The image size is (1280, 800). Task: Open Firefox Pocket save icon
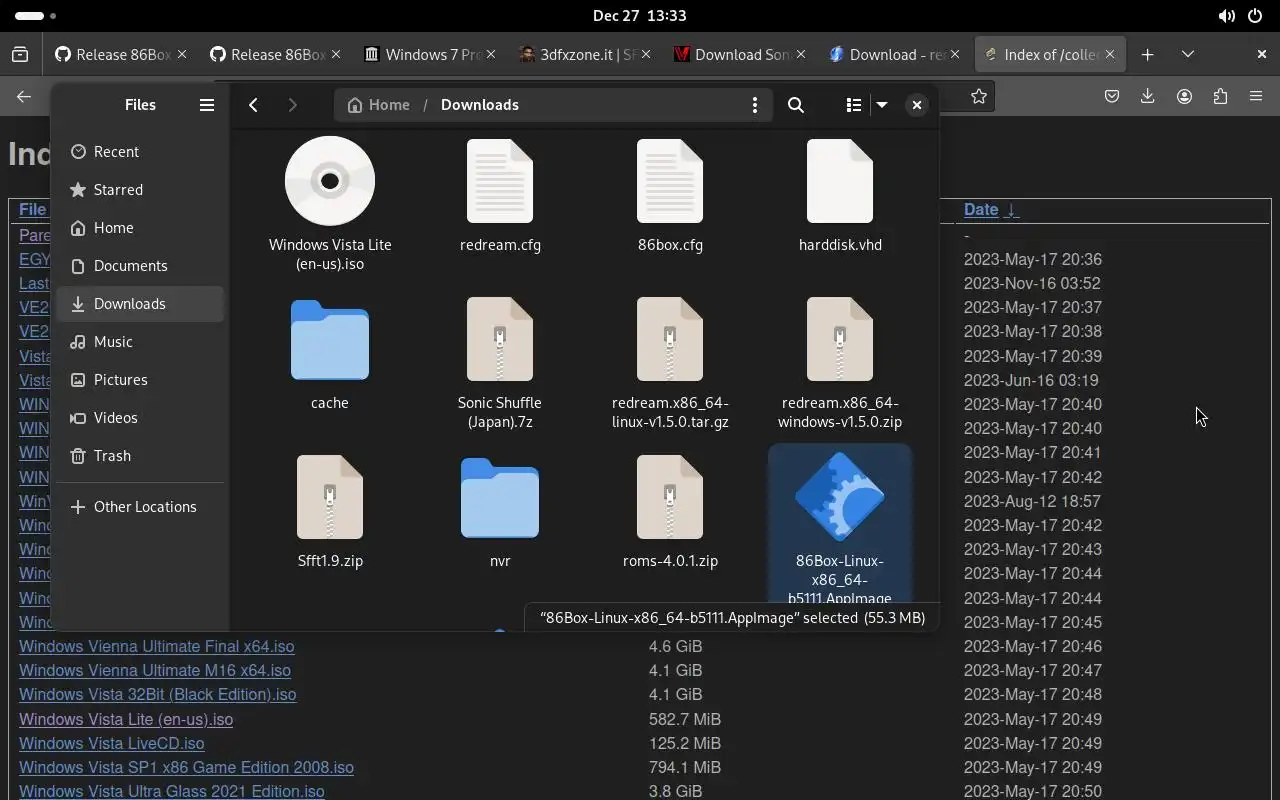click(1112, 97)
